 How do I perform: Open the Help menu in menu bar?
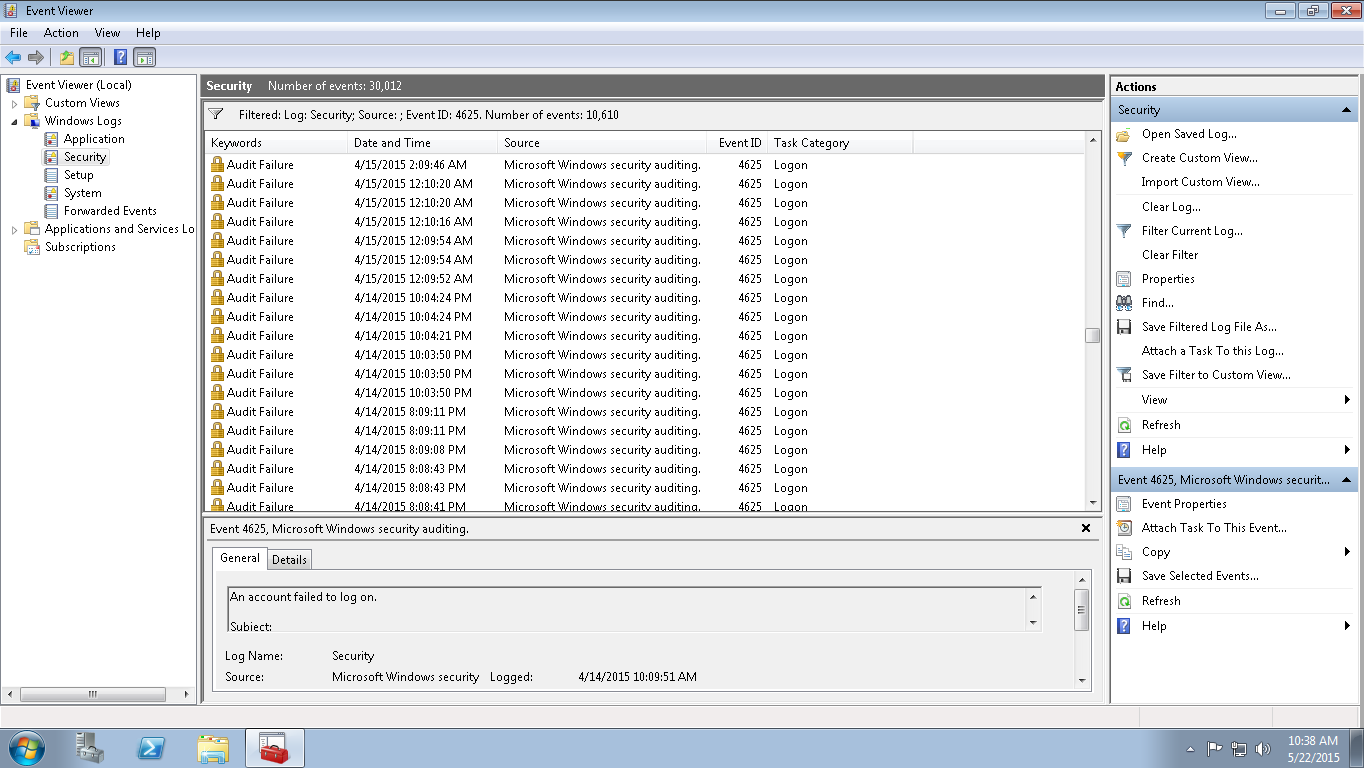click(148, 33)
